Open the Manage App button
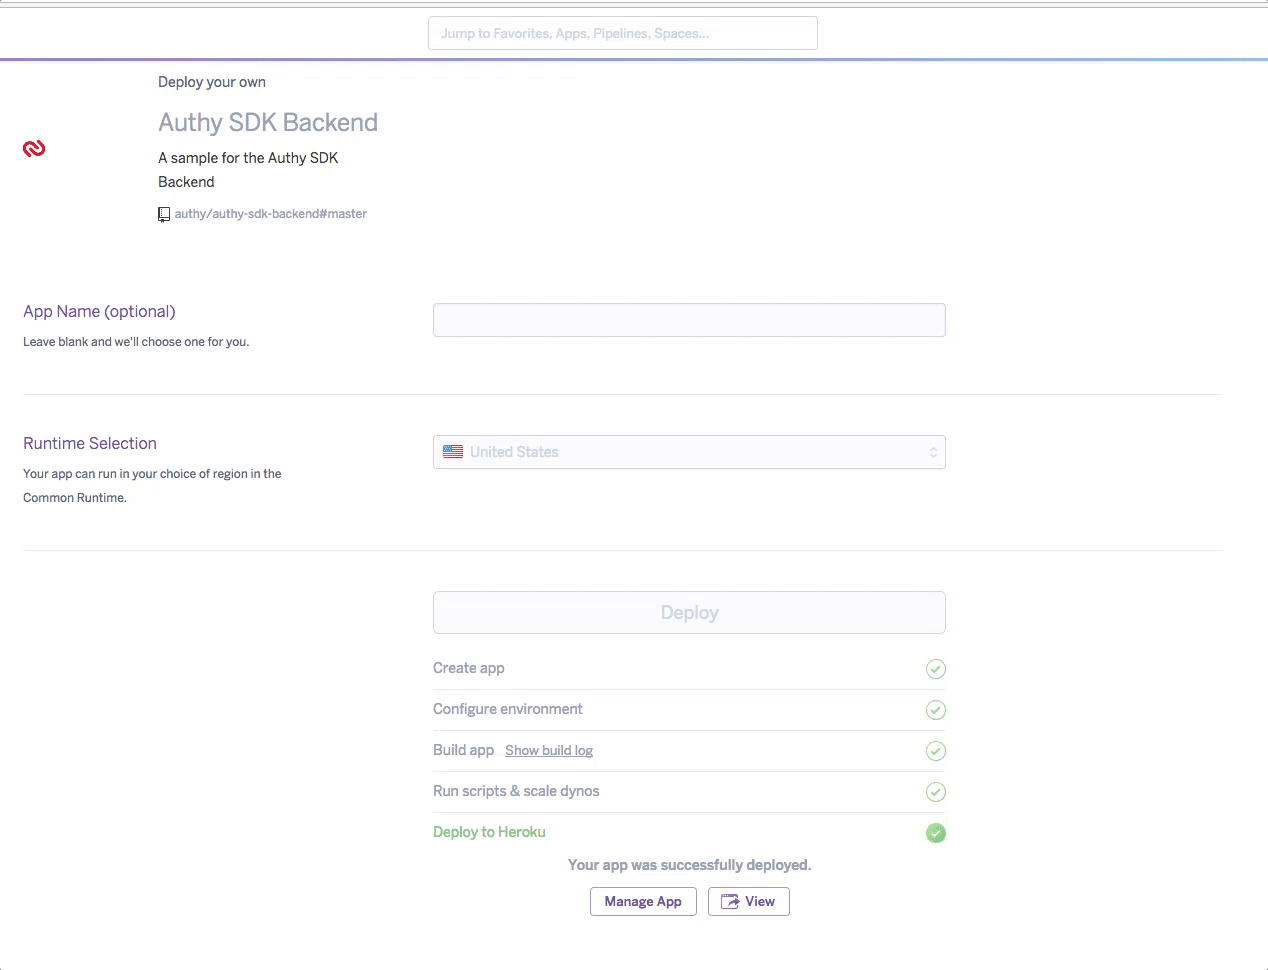This screenshot has width=1268, height=970. coord(643,901)
